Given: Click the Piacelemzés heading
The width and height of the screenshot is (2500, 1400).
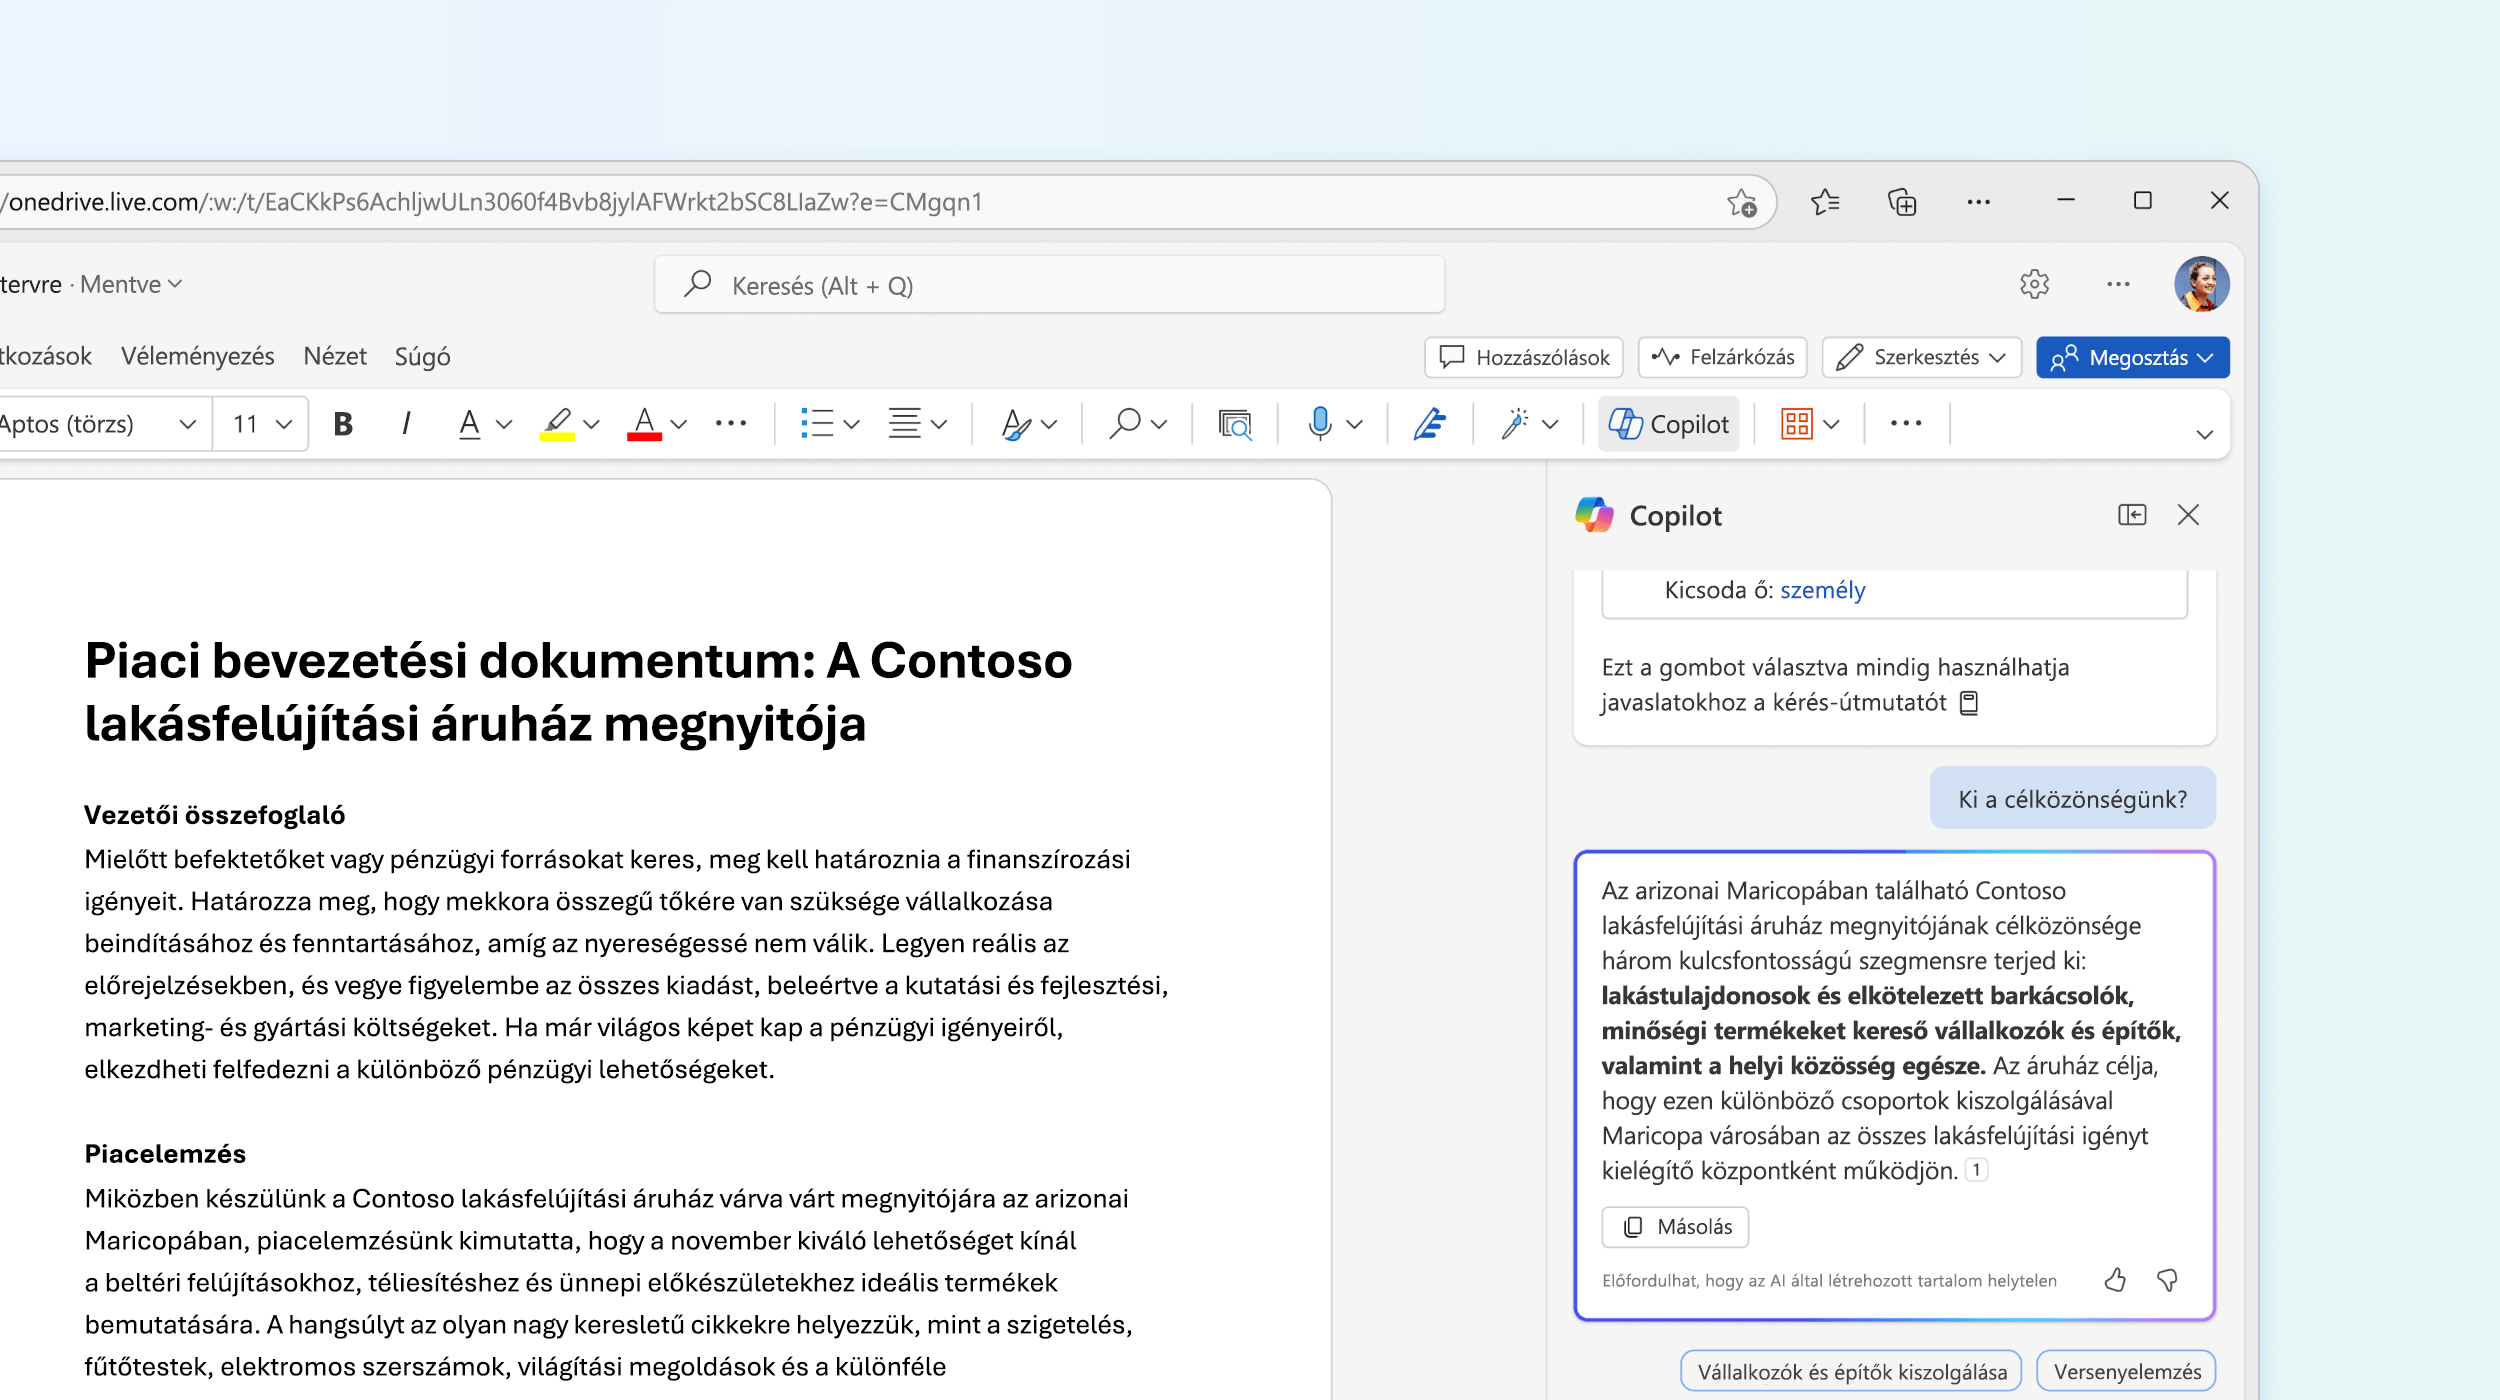Looking at the screenshot, I should tap(165, 1154).
